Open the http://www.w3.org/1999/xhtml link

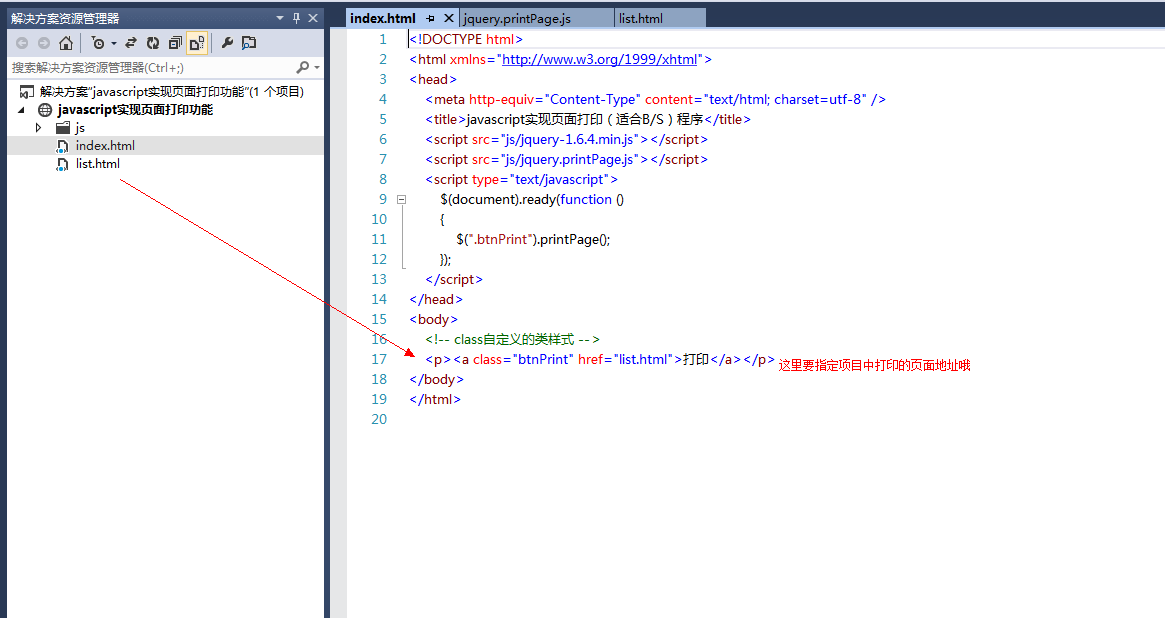(600, 59)
